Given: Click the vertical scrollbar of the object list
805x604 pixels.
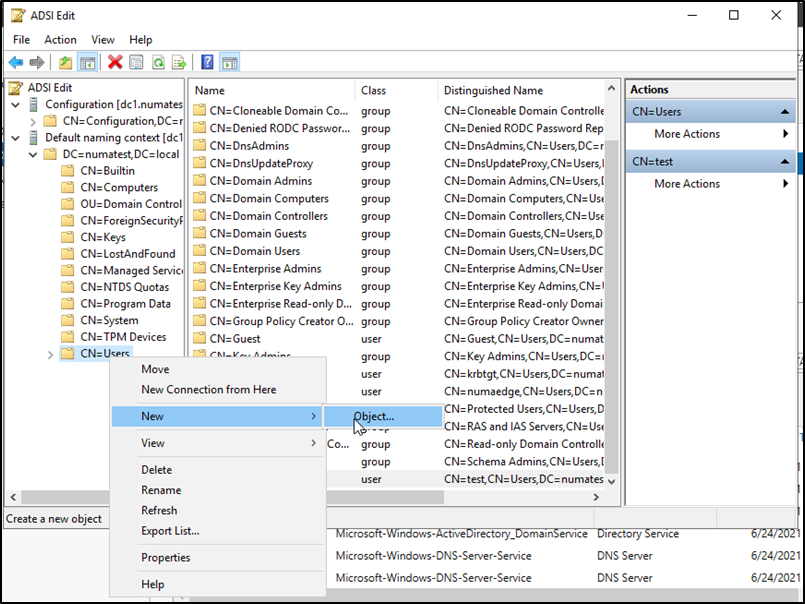Looking at the screenshot, I should point(612,300).
